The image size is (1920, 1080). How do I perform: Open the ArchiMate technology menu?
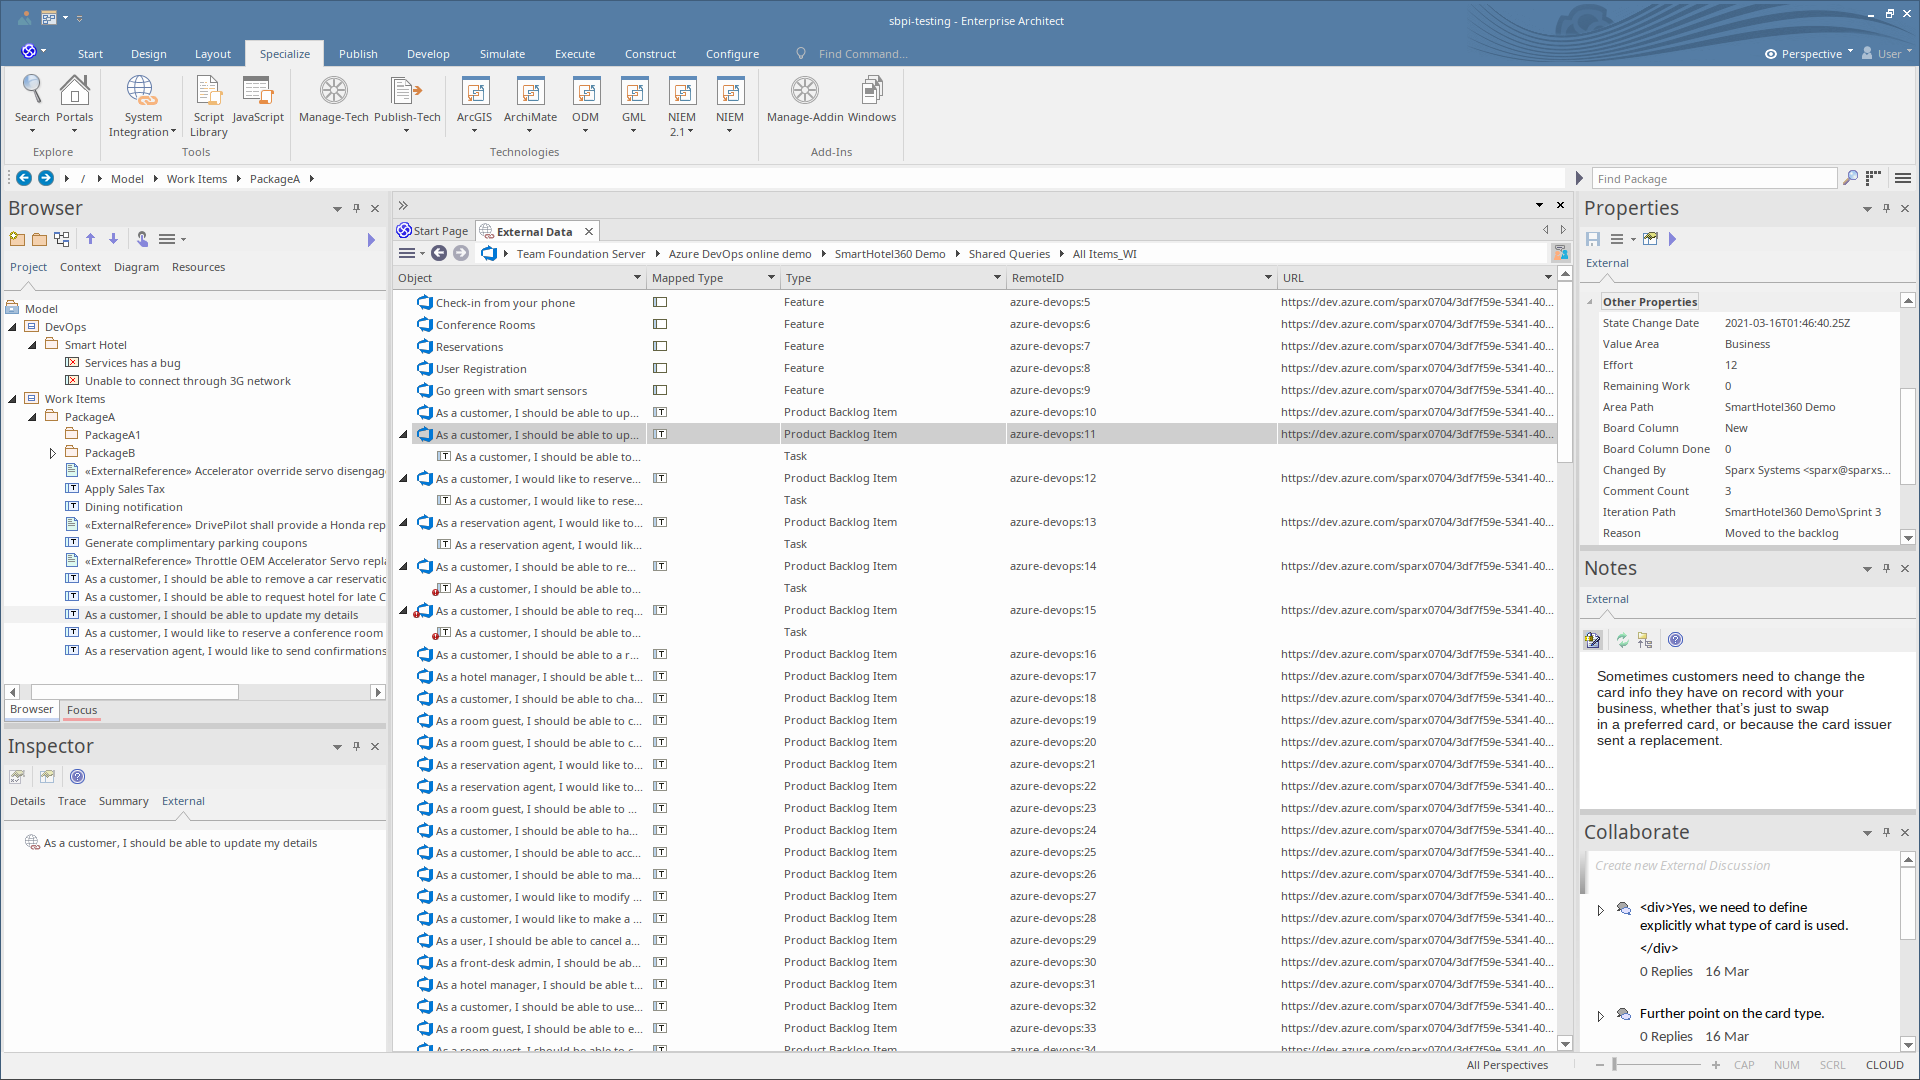click(x=530, y=104)
